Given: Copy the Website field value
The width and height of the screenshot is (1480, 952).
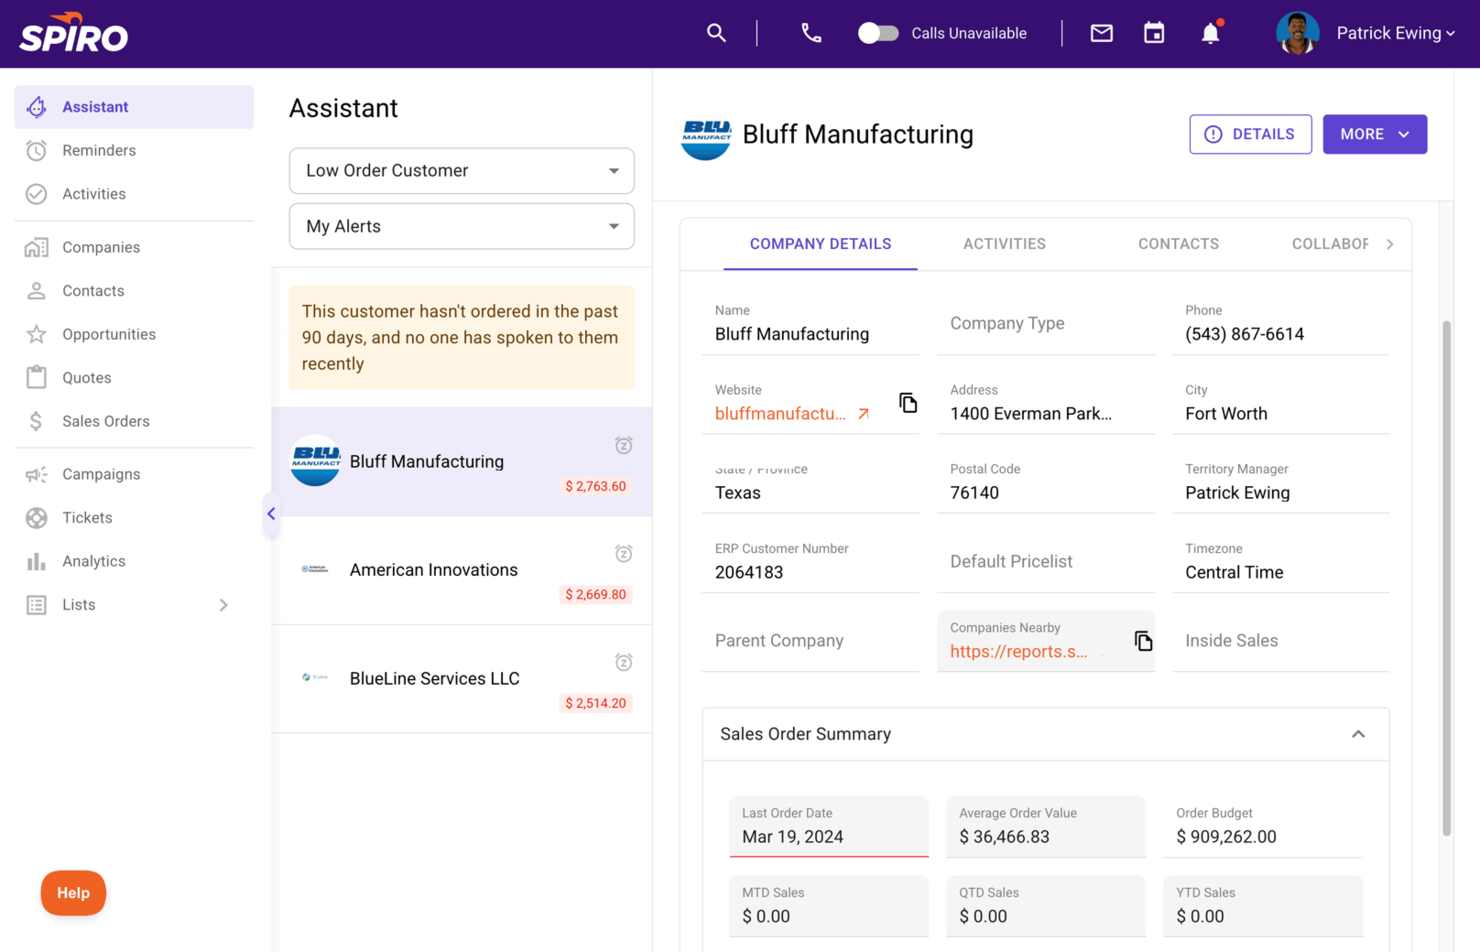Looking at the screenshot, I should click(x=907, y=403).
